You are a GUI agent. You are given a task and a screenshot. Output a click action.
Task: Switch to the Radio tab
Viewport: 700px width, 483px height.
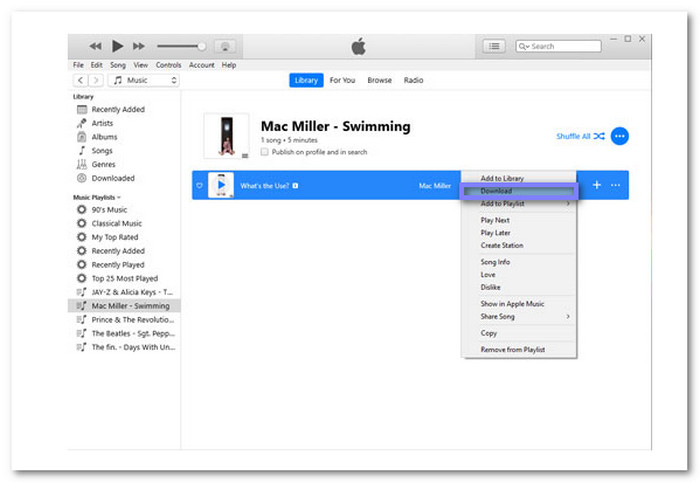pyautogui.click(x=413, y=80)
